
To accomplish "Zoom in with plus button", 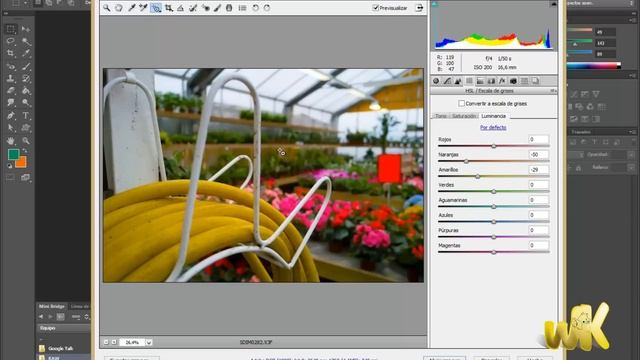I will pyautogui.click(x=114, y=342).
